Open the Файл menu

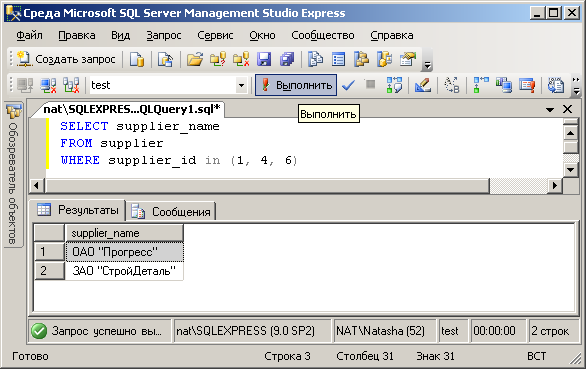[x=29, y=35]
